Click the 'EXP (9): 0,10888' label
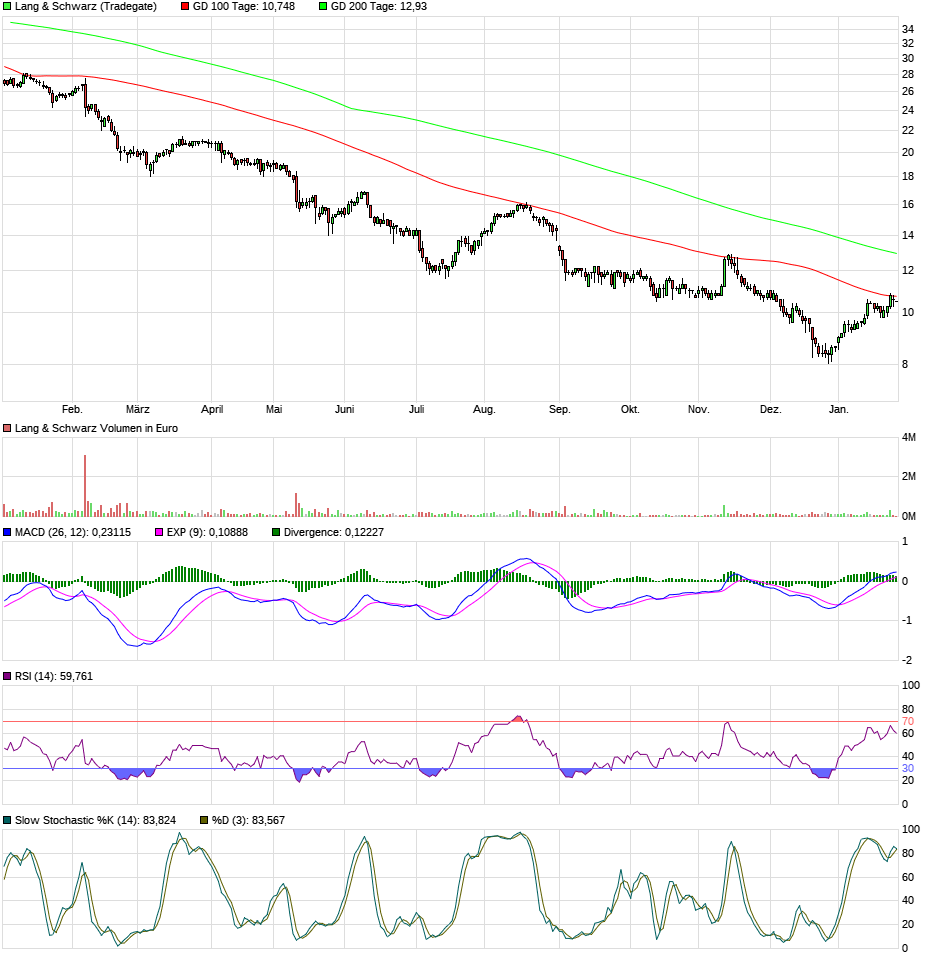940x958 pixels. point(208,533)
